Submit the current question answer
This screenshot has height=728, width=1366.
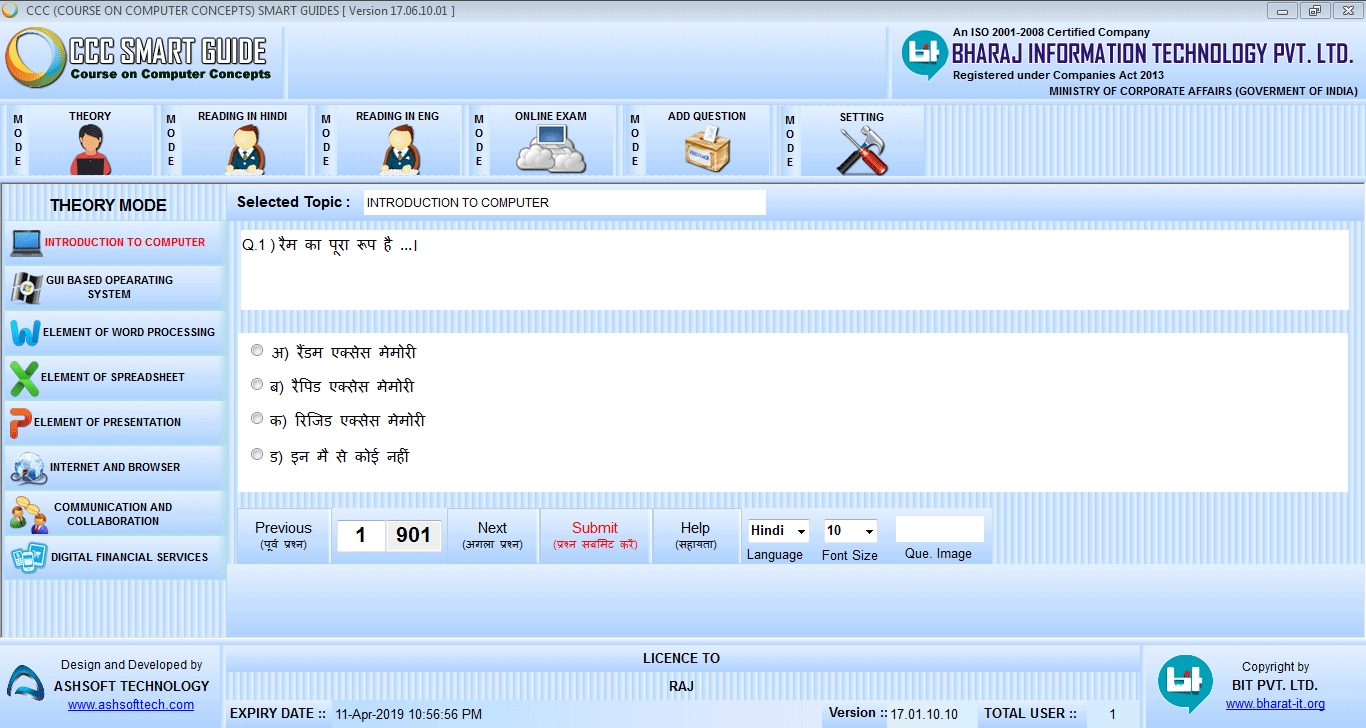coord(595,535)
